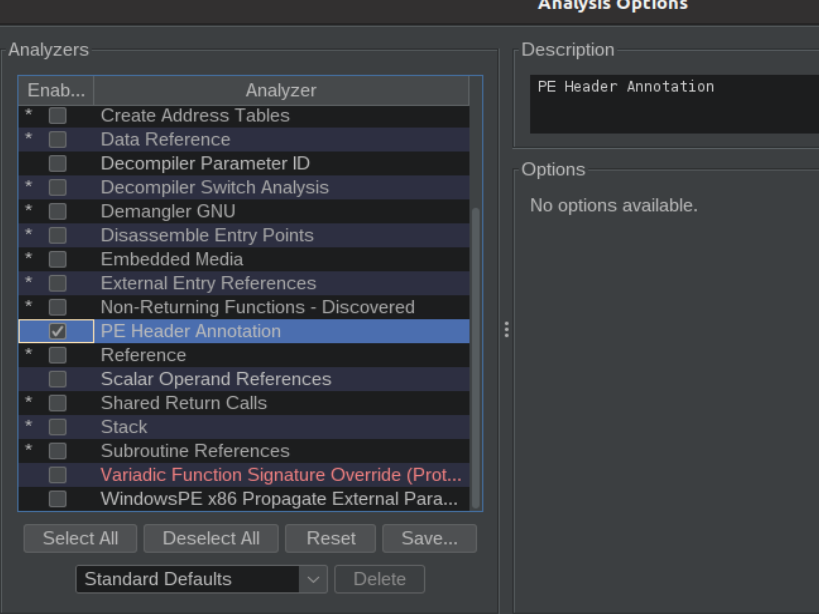Viewport: 819px width, 614px height.
Task: Select the Shared Return Calls analyzer row
Action: (244, 403)
